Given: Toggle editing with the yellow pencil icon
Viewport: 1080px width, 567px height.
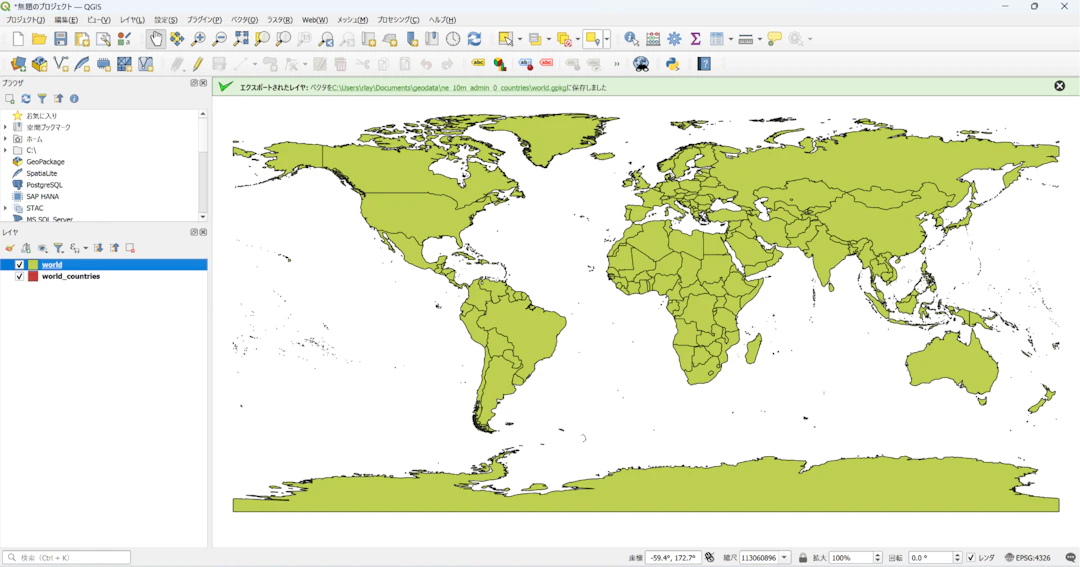Looking at the screenshot, I should 198,64.
